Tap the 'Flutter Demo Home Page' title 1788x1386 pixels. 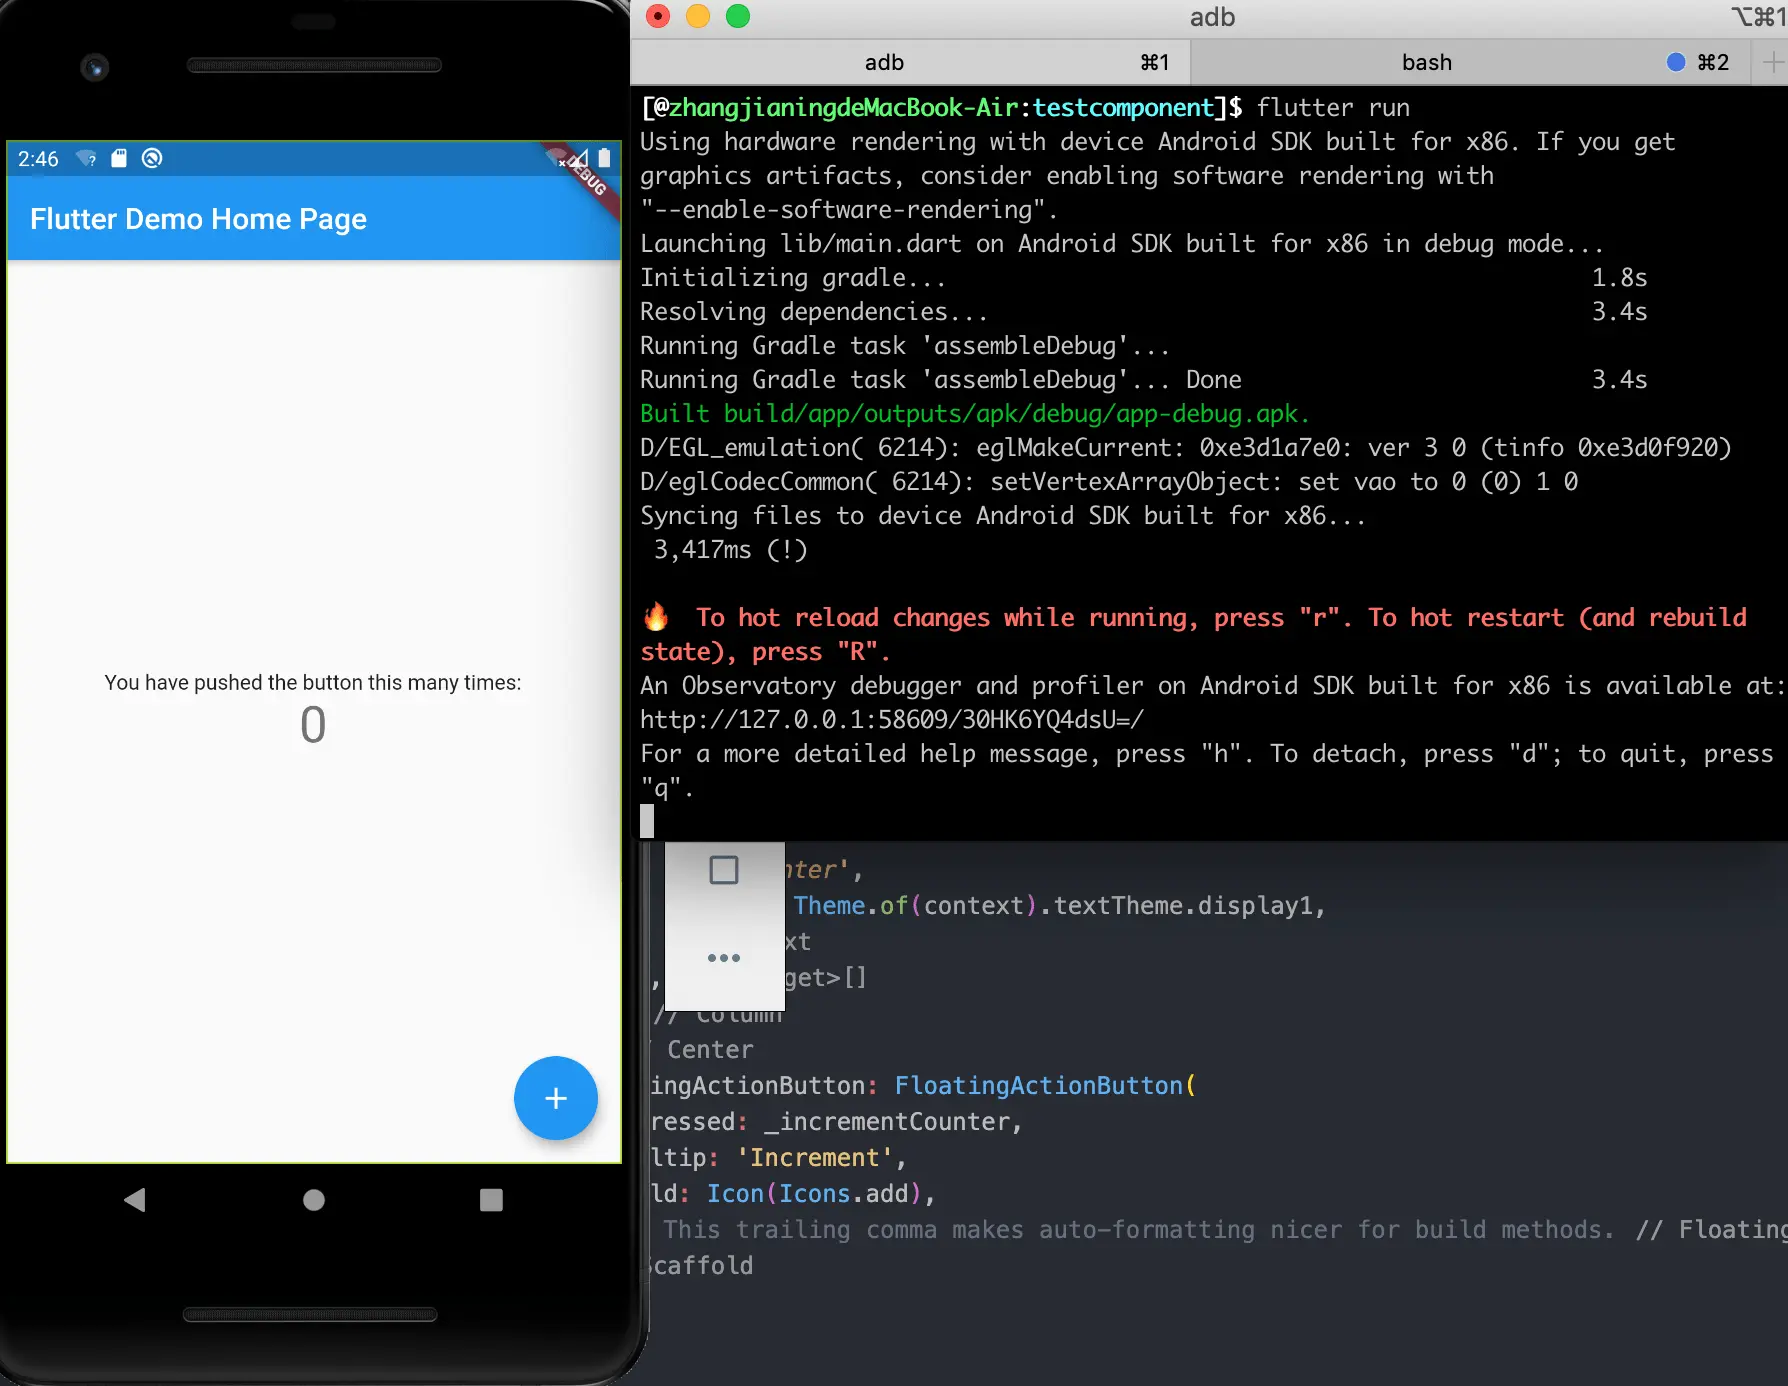[198, 219]
